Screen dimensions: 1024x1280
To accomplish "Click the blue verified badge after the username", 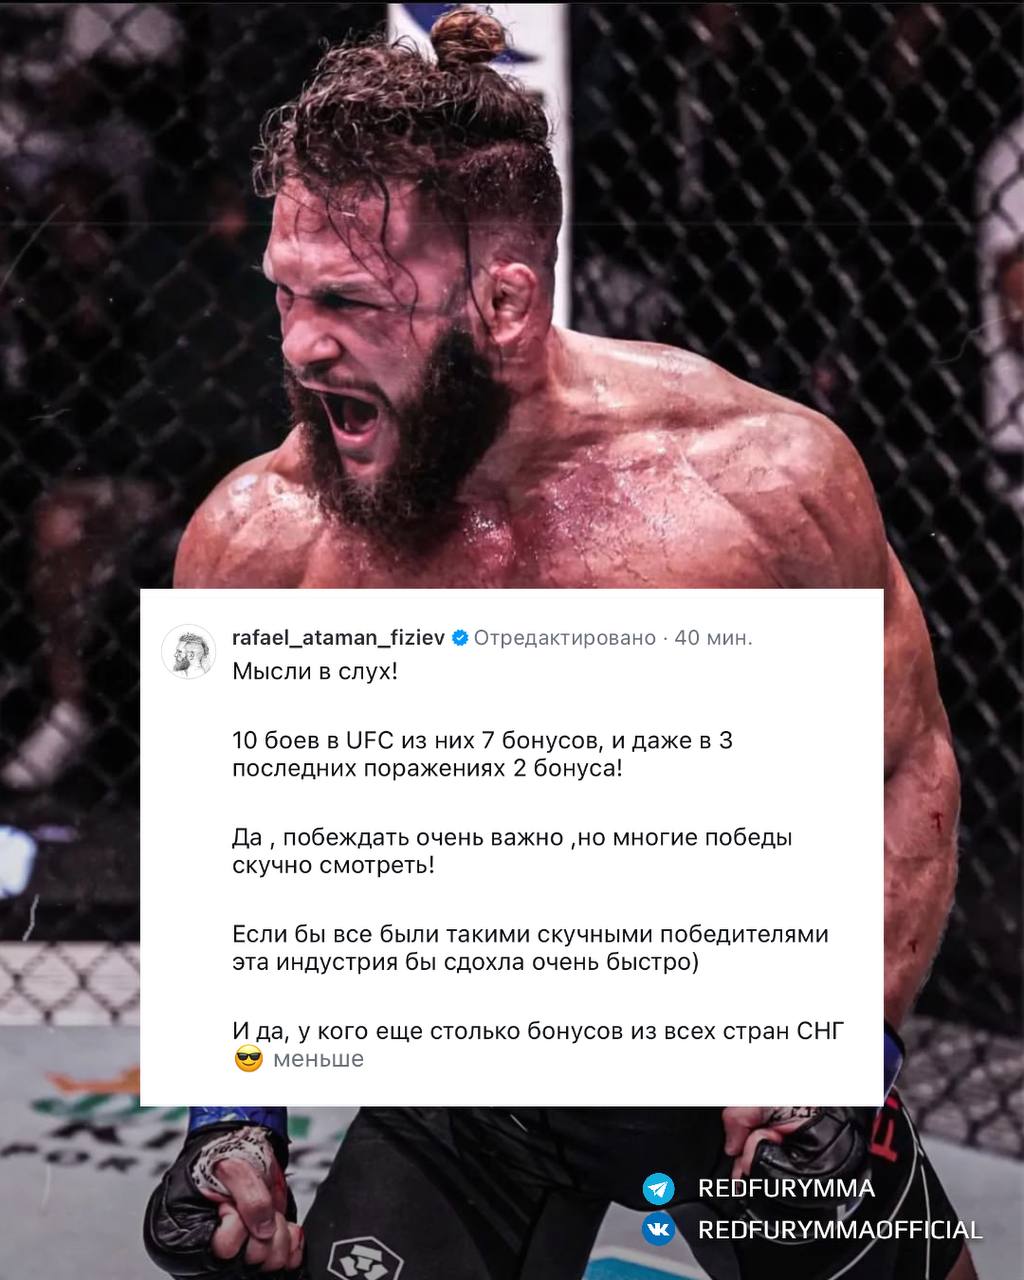I will coord(459,638).
